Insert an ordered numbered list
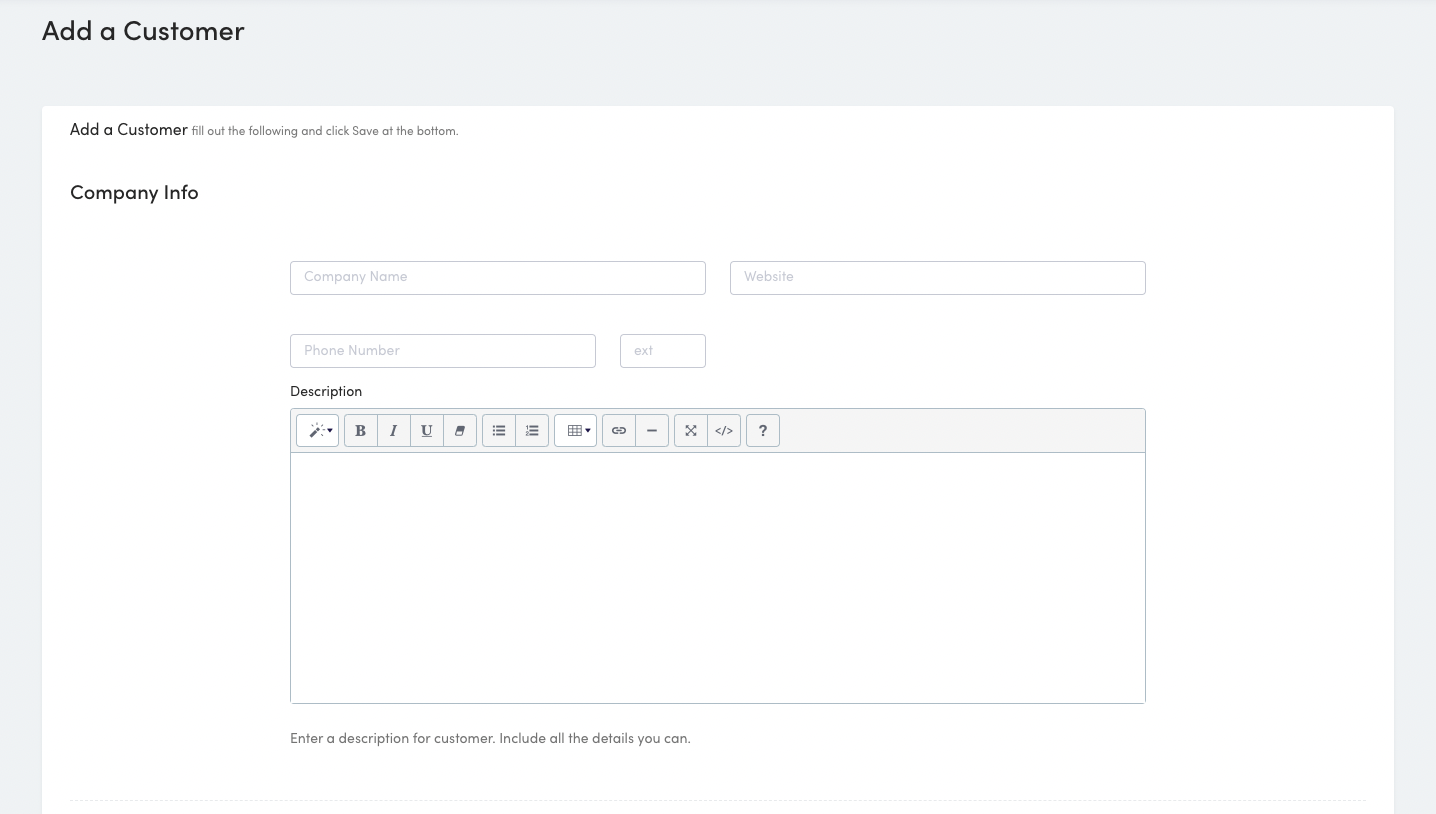The height and width of the screenshot is (814, 1436). (532, 431)
